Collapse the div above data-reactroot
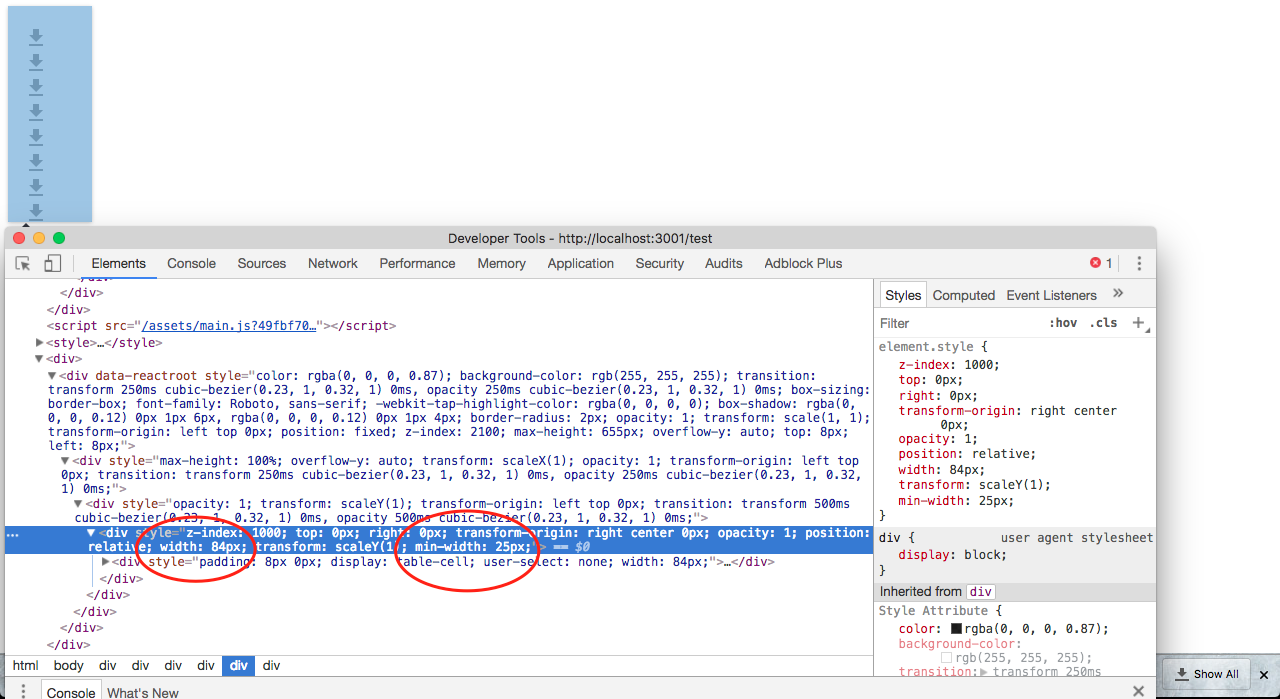Viewport: 1280px width, 699px height. point(40,358)
